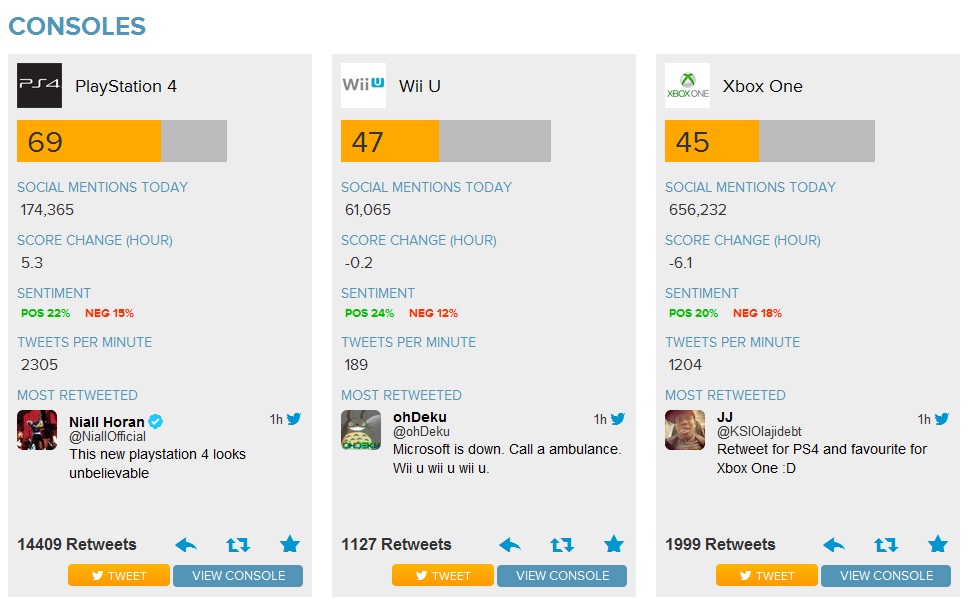The height and width of the screenshot is (613, 976).
Task: Retweet JJ's Xbox One tweet
Action: 886,545
